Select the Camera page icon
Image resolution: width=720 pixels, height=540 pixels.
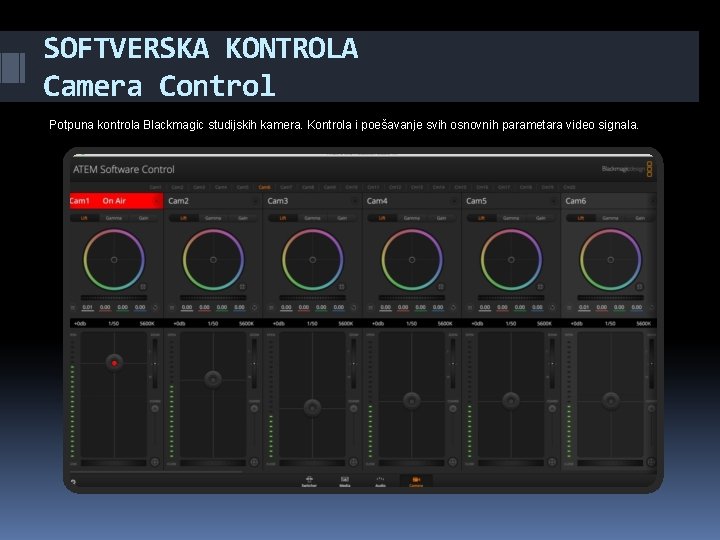(416, 481)
